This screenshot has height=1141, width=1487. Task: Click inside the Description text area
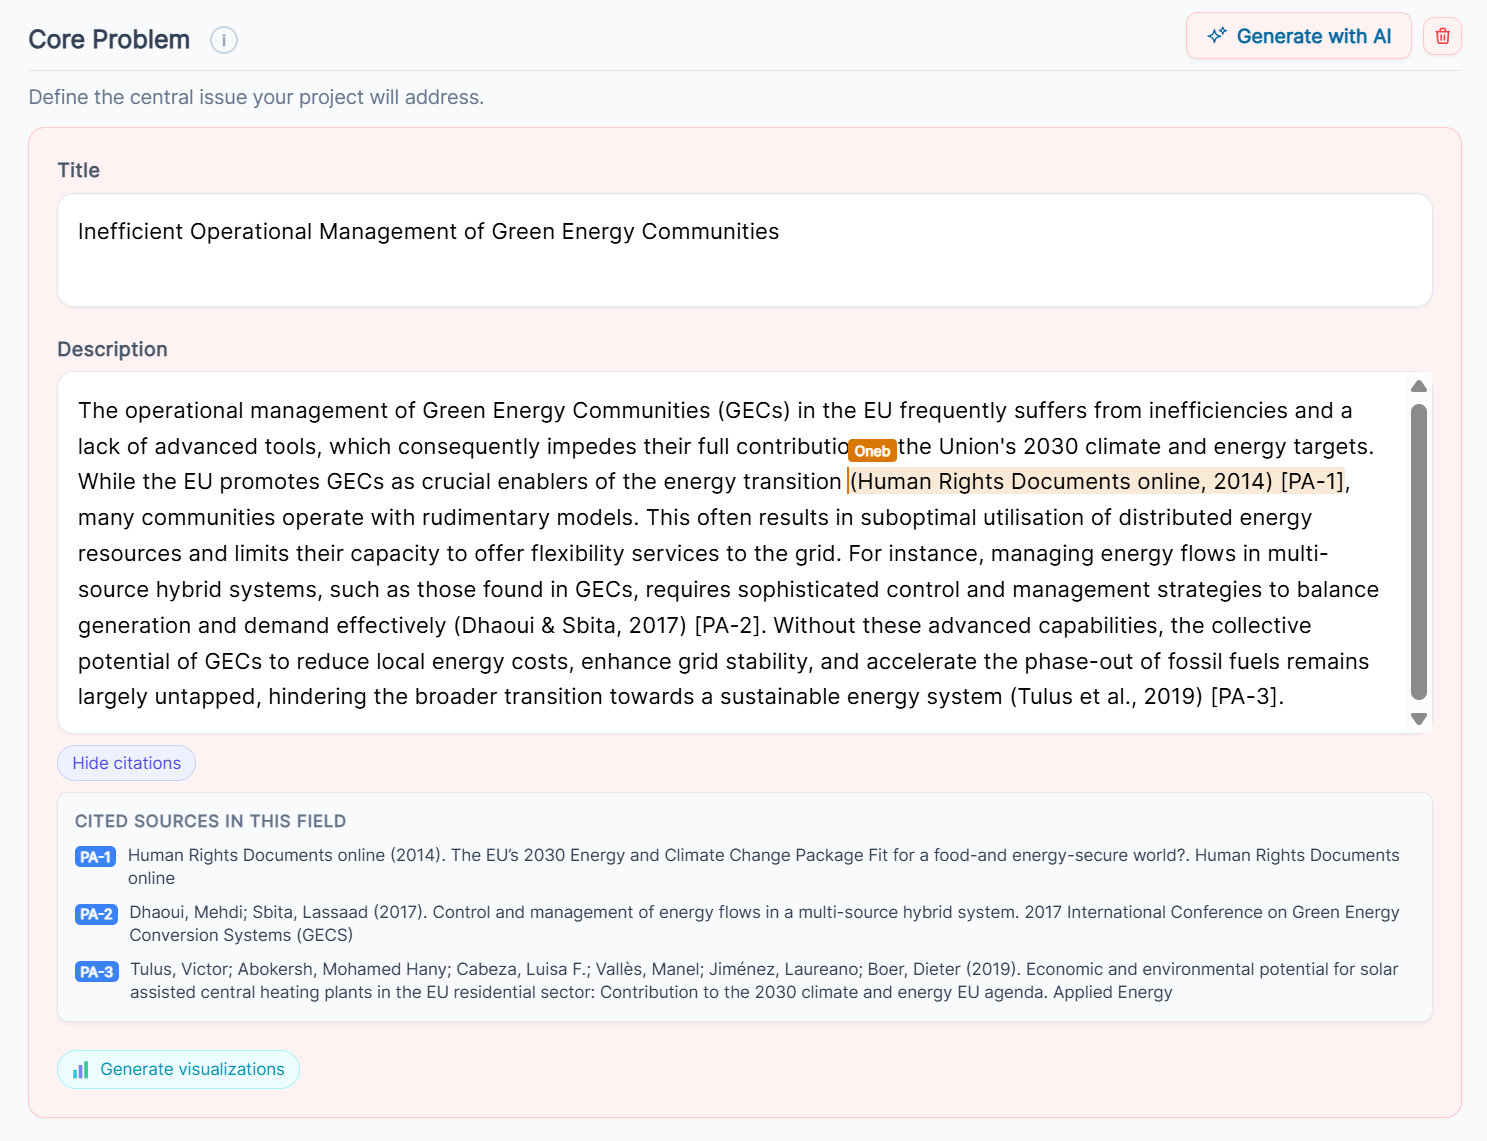733,553
